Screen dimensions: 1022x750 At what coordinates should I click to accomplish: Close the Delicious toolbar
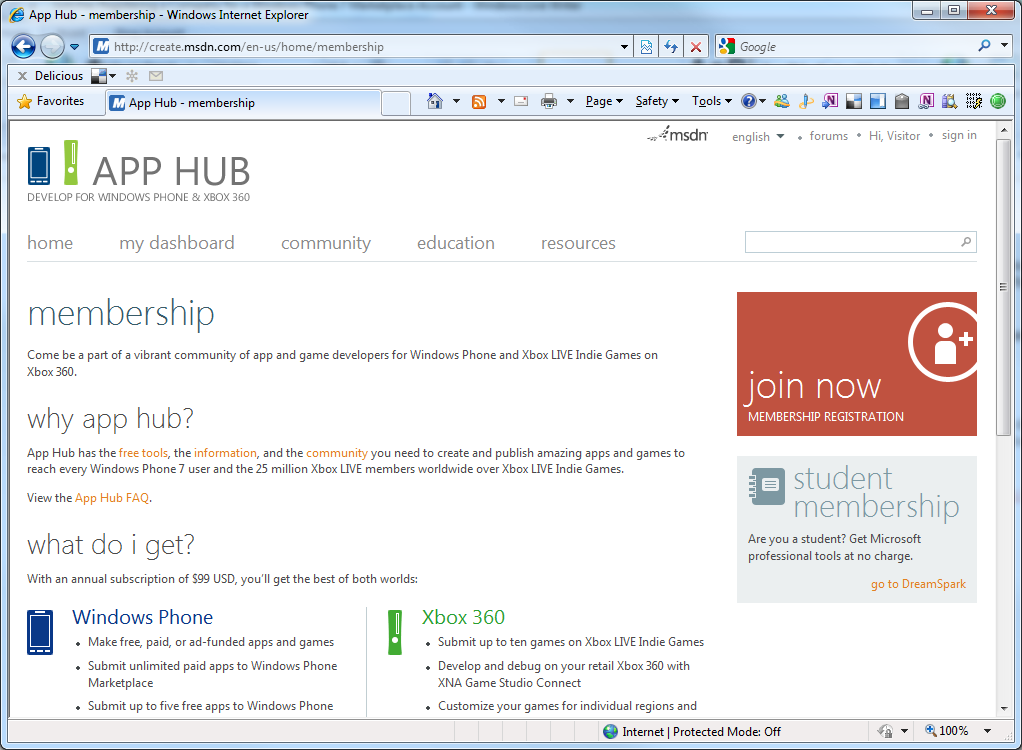point(22,76)
